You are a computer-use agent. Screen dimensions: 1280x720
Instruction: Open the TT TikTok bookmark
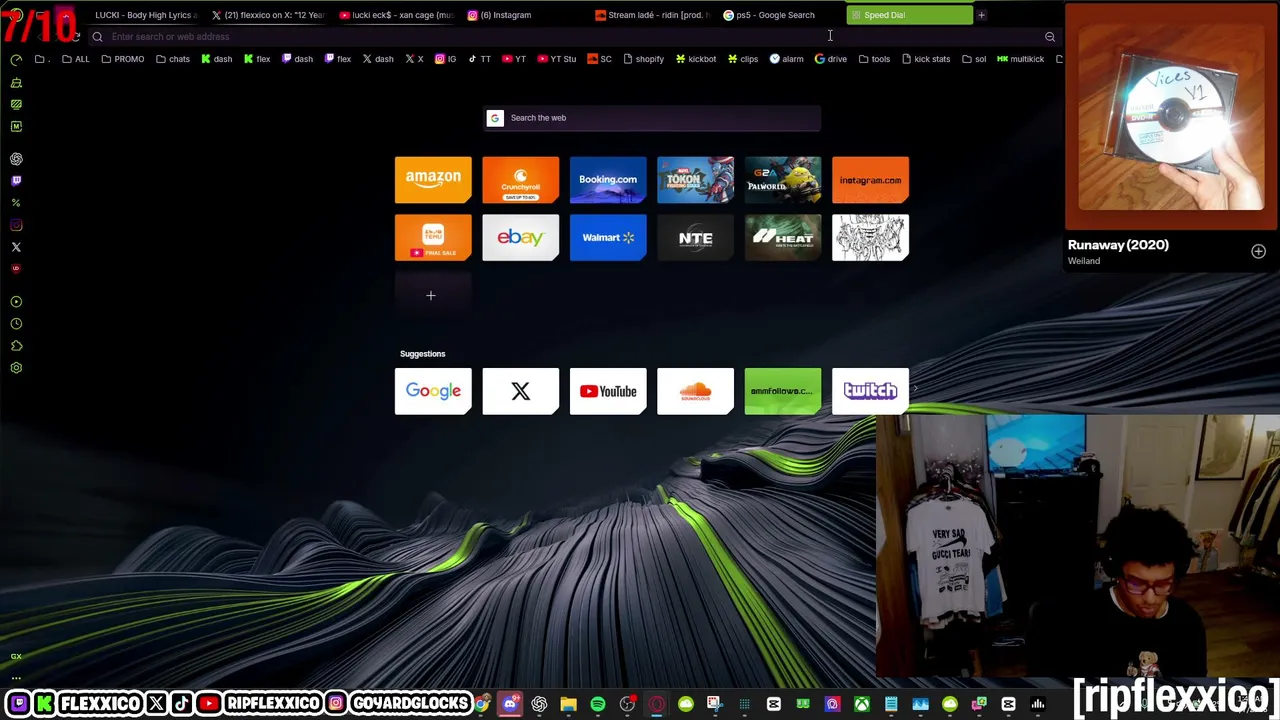479,59
